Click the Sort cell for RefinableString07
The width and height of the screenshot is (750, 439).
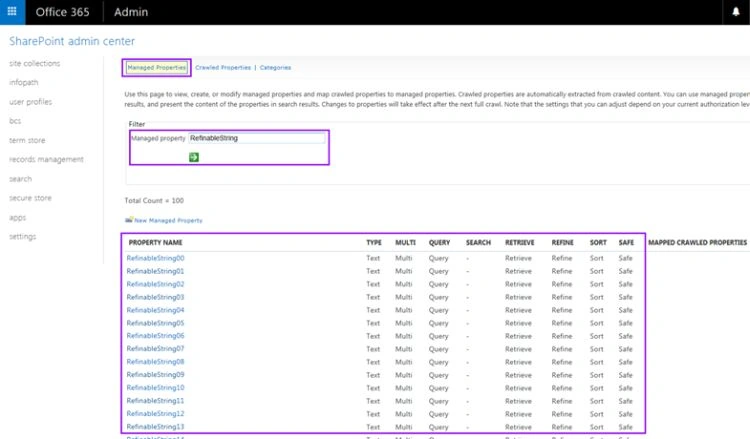click(x=596, y=349)
